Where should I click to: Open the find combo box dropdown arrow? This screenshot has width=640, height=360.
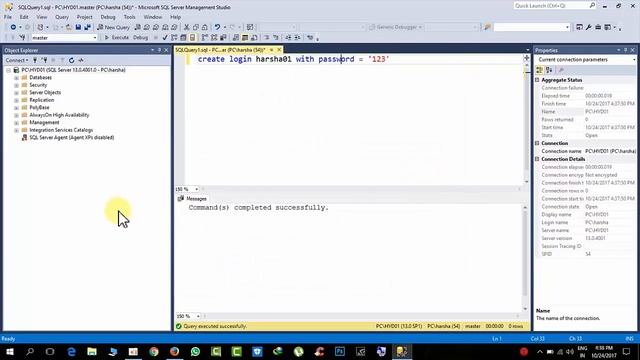(x=567, y=27)
